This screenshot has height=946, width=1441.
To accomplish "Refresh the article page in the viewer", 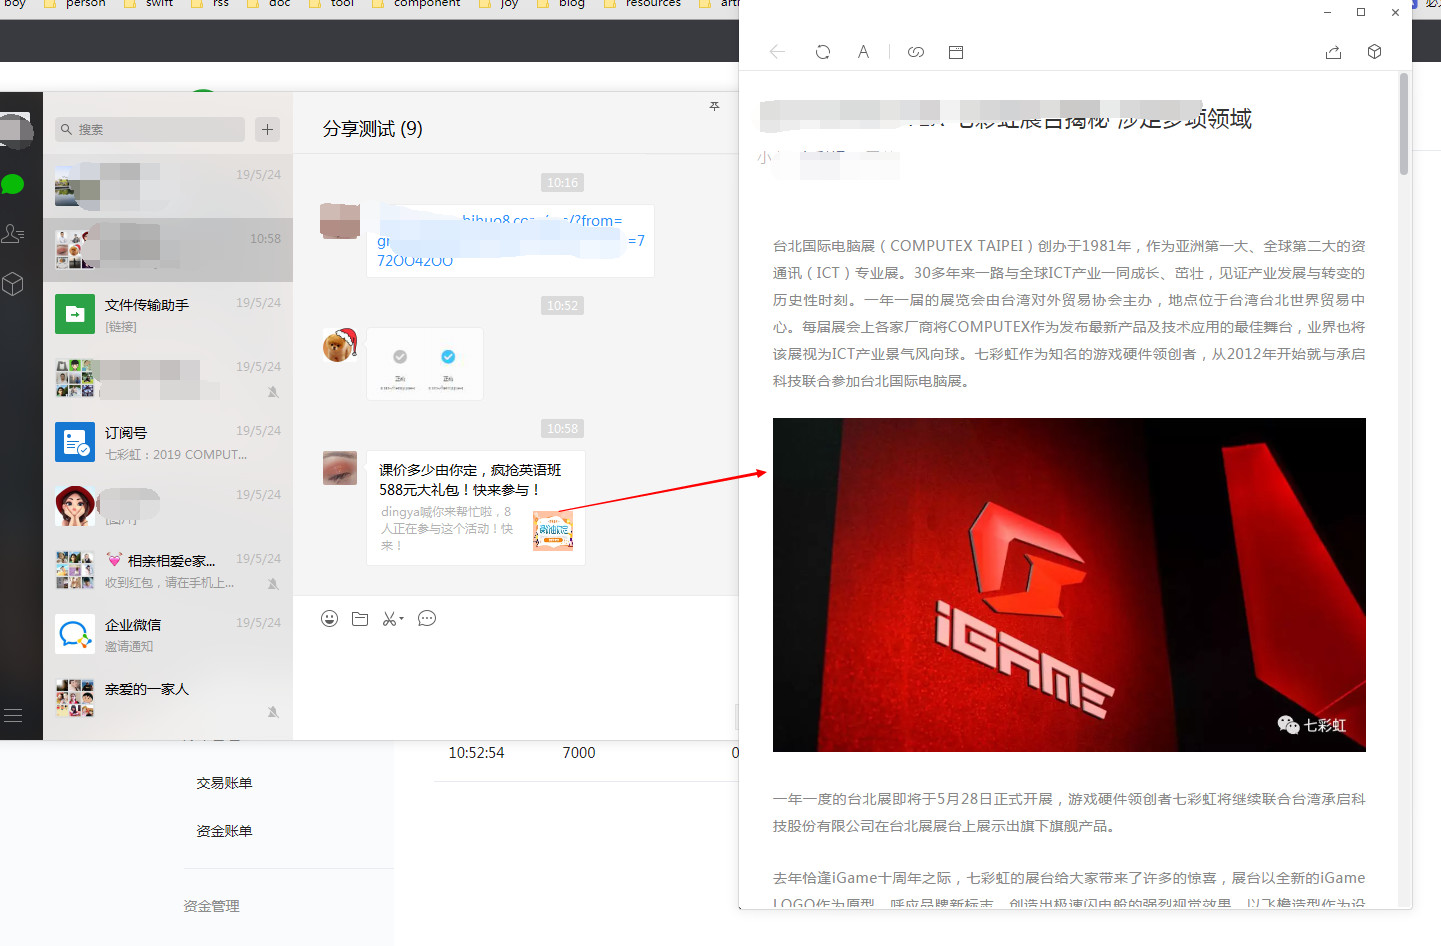I will point(823,52).
